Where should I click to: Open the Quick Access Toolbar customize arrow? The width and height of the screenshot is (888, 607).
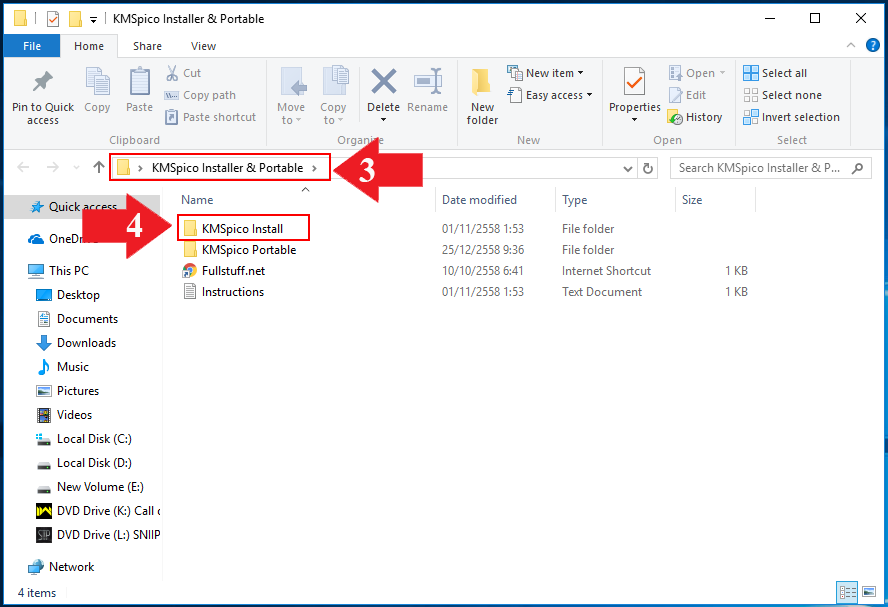click(93, 19)
